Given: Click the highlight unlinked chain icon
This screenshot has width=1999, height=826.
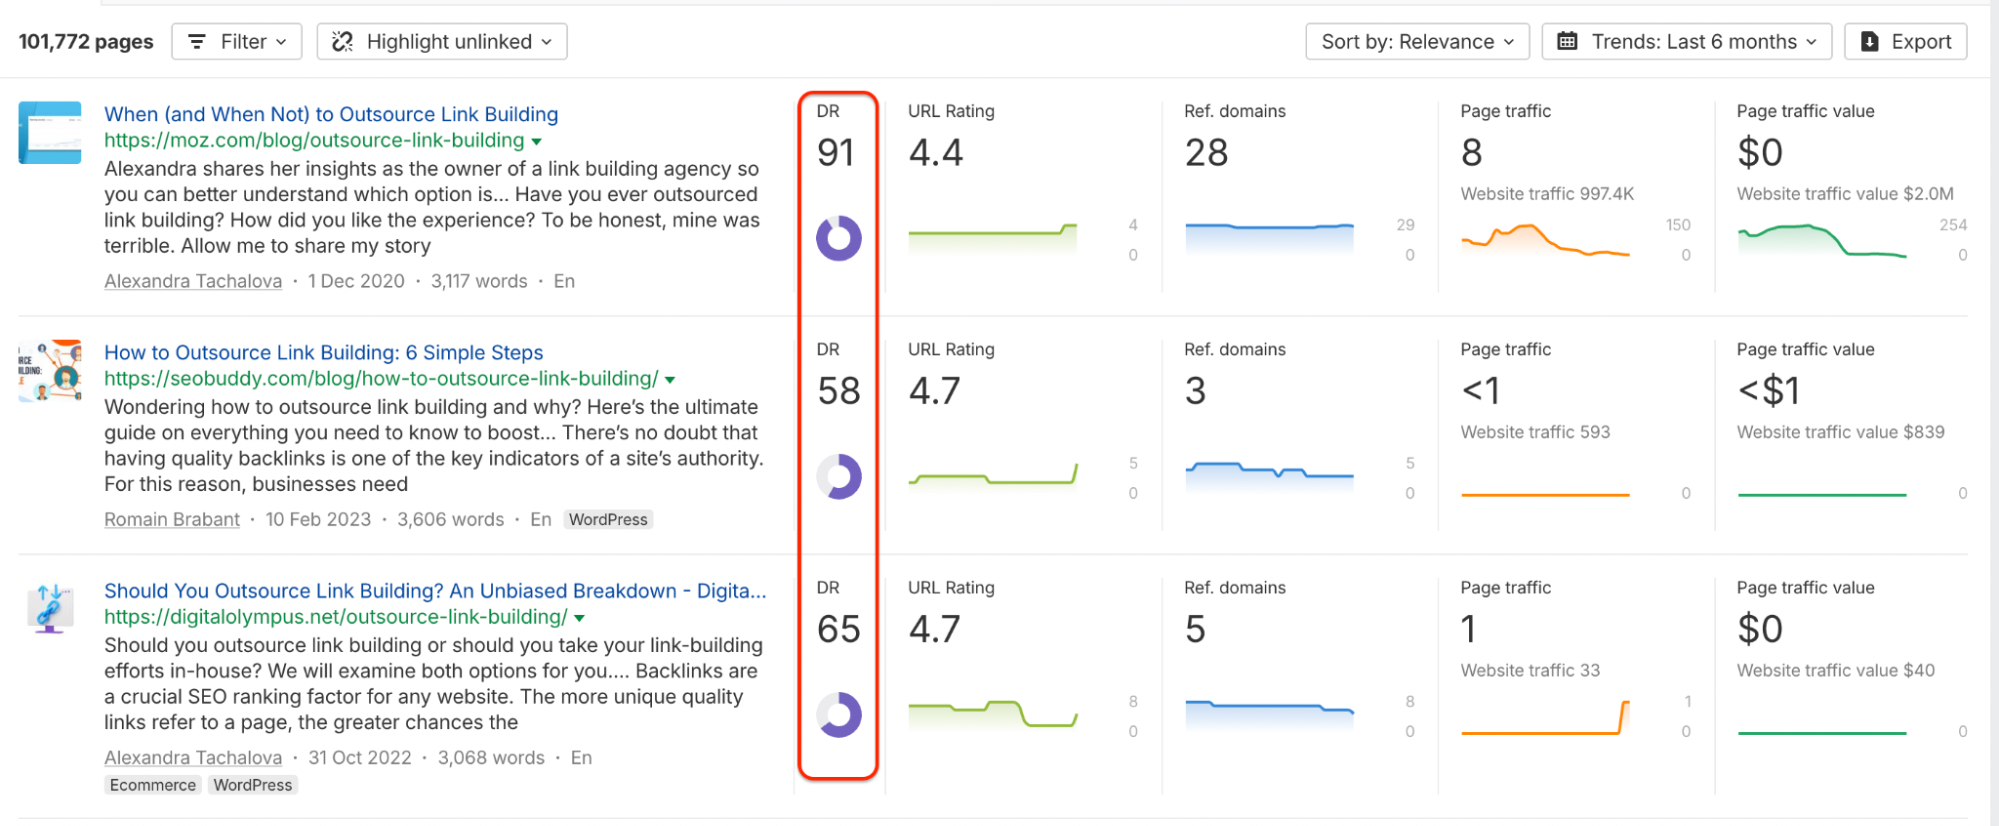Looking at the screenshot, I should 343,42.
